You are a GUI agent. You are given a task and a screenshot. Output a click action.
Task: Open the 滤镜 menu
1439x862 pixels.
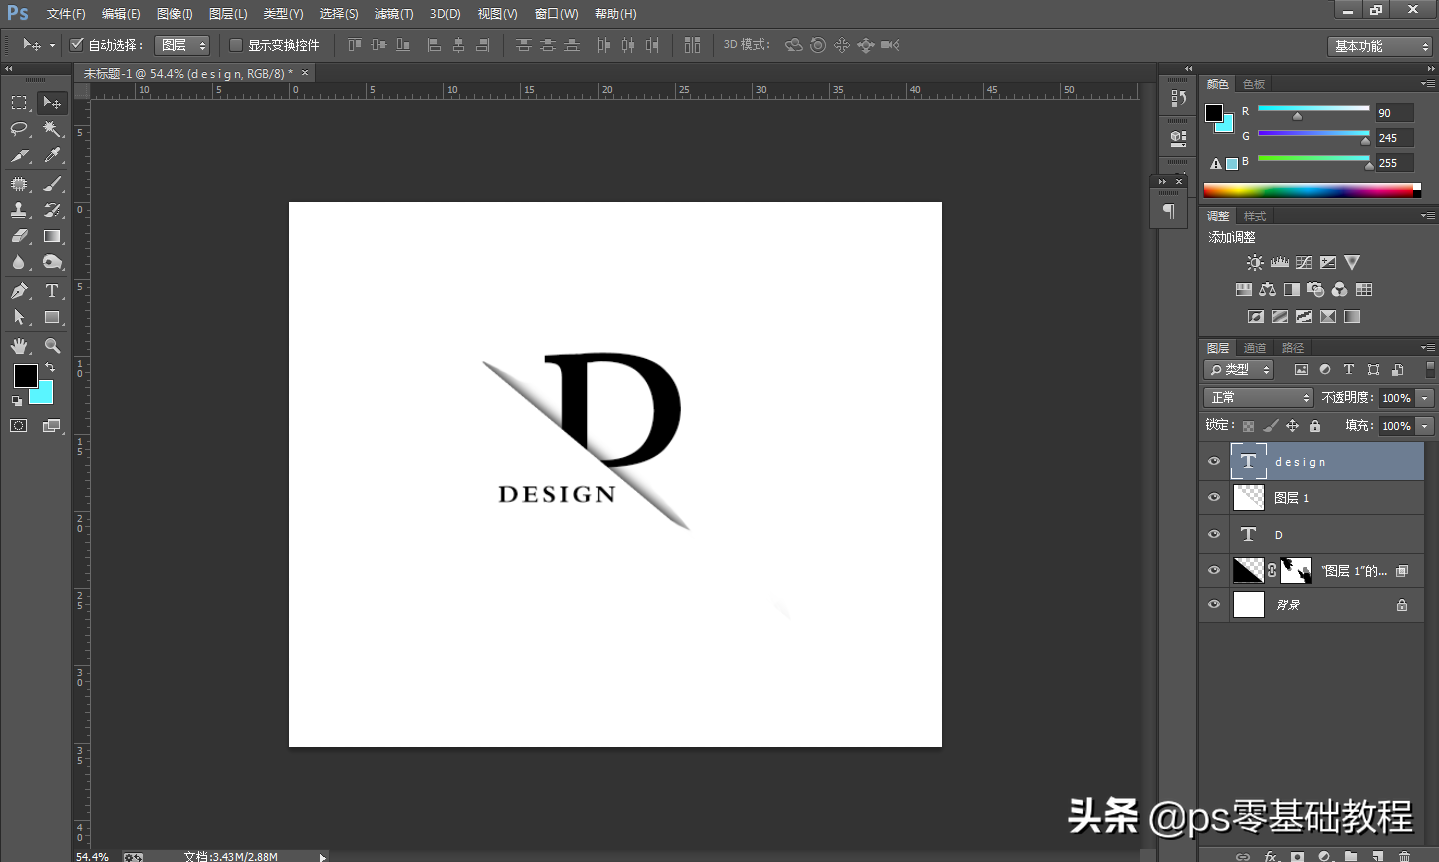(393, 13)
